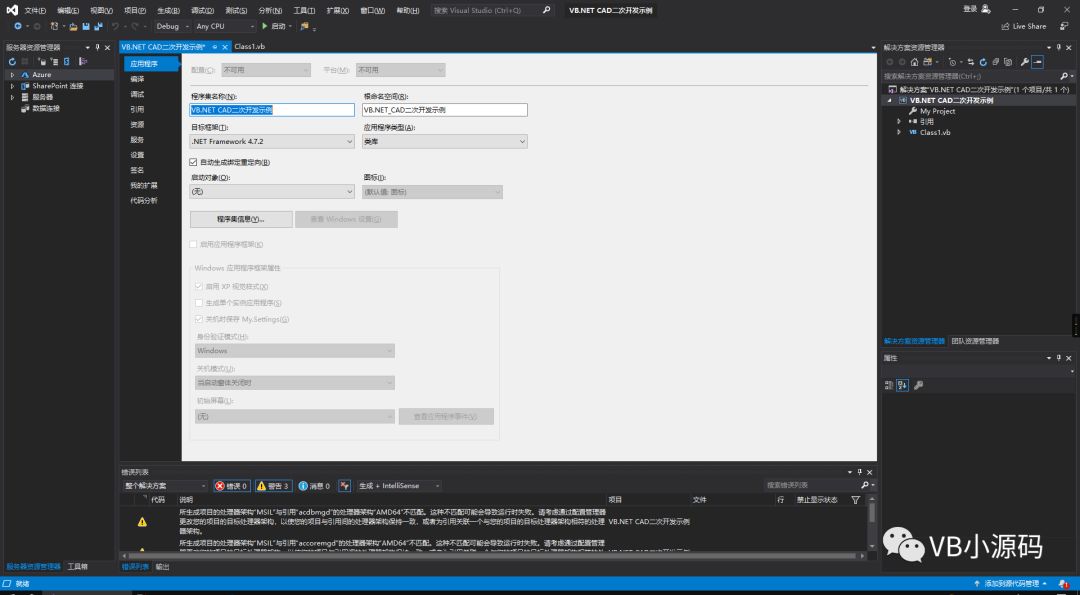Image resolution: width=1080 pixels, height=595 pixels.
Task: Switch to the 团队资源管理器 tab
Action: pos(975,341)
